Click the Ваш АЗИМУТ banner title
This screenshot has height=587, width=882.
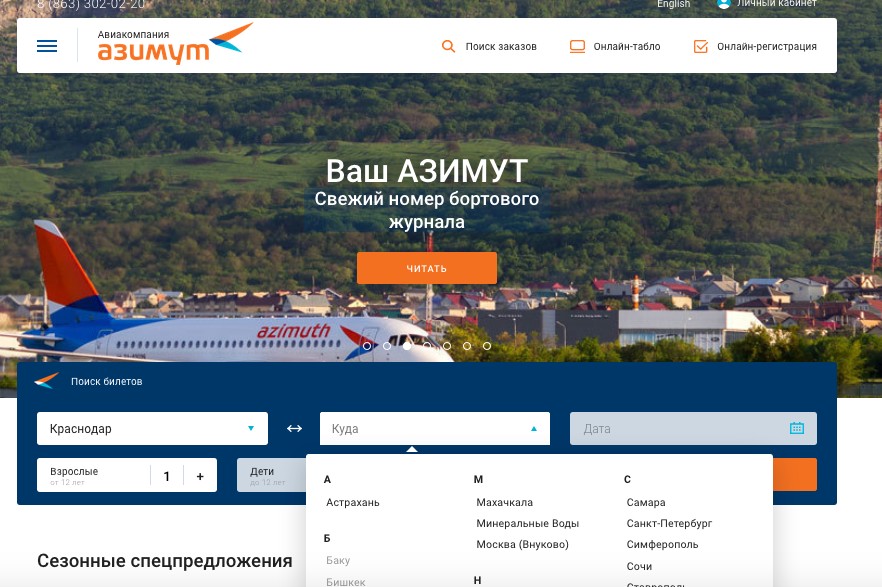point(427,170)
